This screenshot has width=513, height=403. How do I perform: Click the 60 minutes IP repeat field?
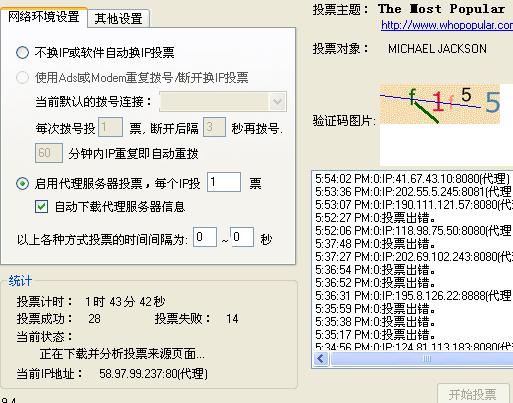tap(49, 153)
